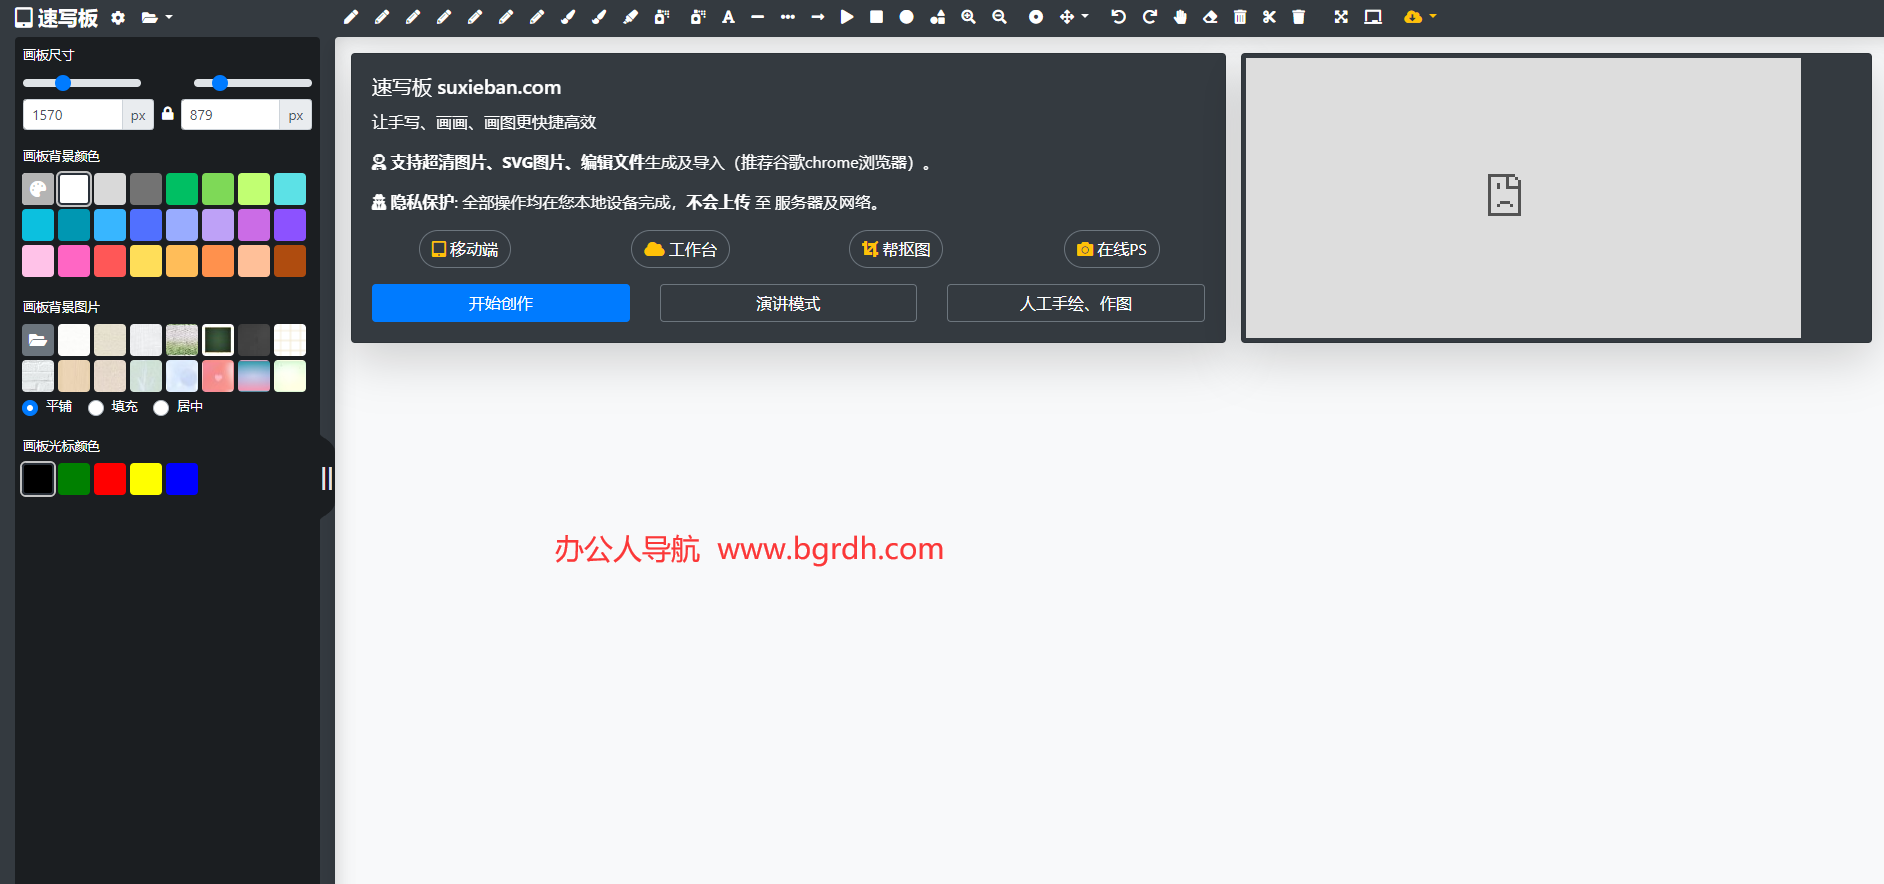This screenshot has height=884, width=1884.
Task: Select the straight line tool
Action: (x=758, y=17)
